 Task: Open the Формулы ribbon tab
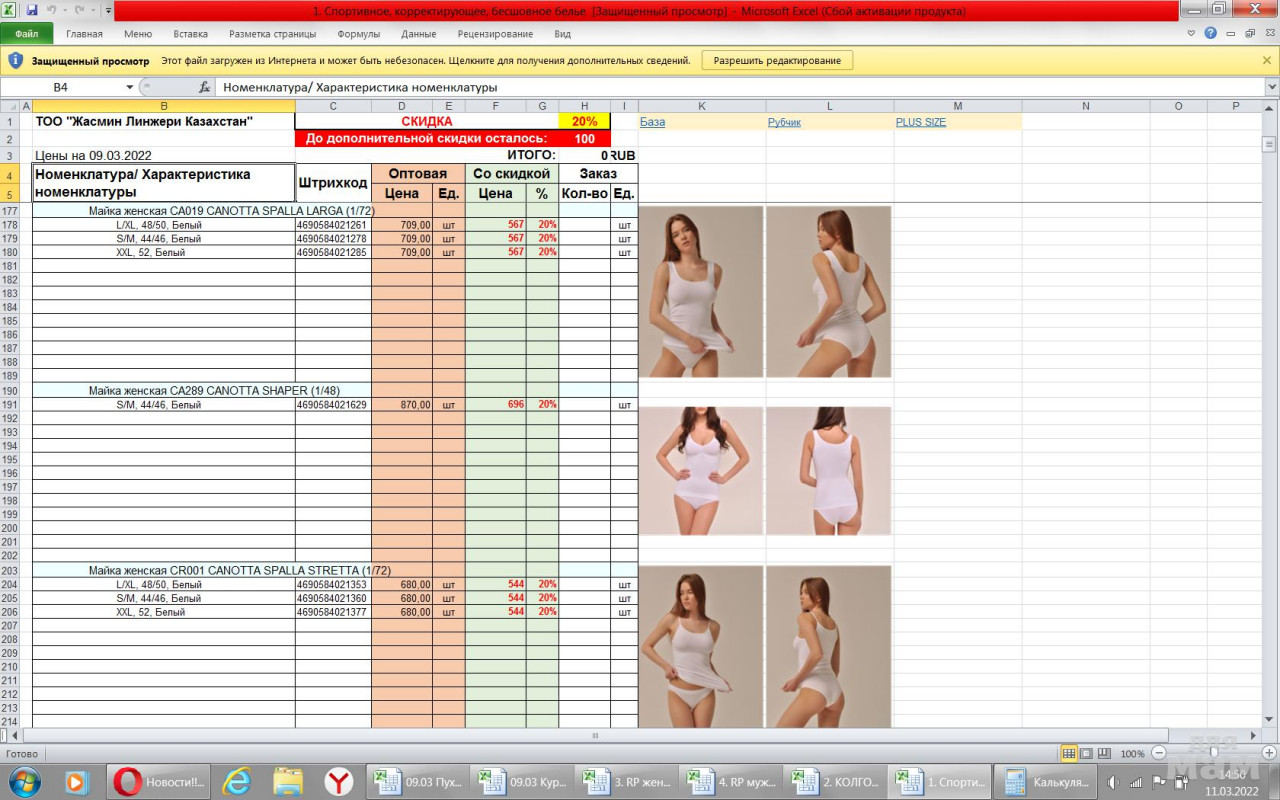(358, 33)
